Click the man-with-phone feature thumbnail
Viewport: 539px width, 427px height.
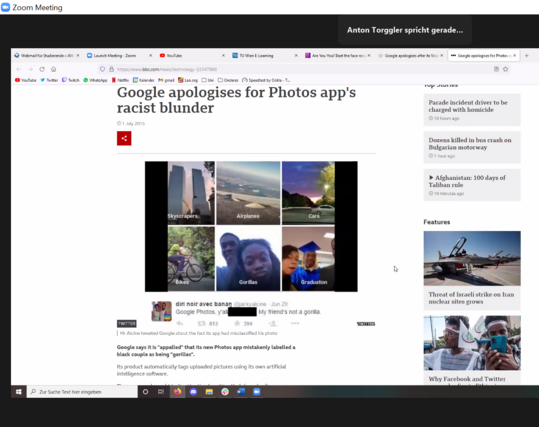point(472,343)
